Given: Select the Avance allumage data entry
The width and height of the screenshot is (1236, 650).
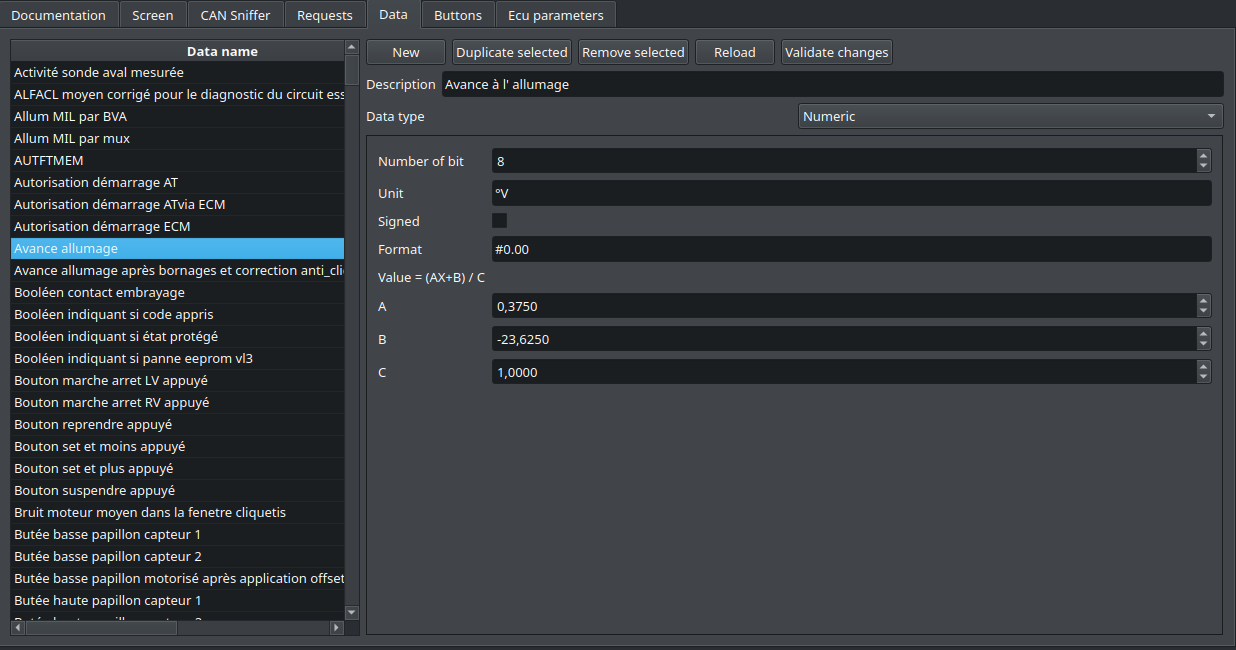Looking at the screenshot, I should (x=177, y=248).
